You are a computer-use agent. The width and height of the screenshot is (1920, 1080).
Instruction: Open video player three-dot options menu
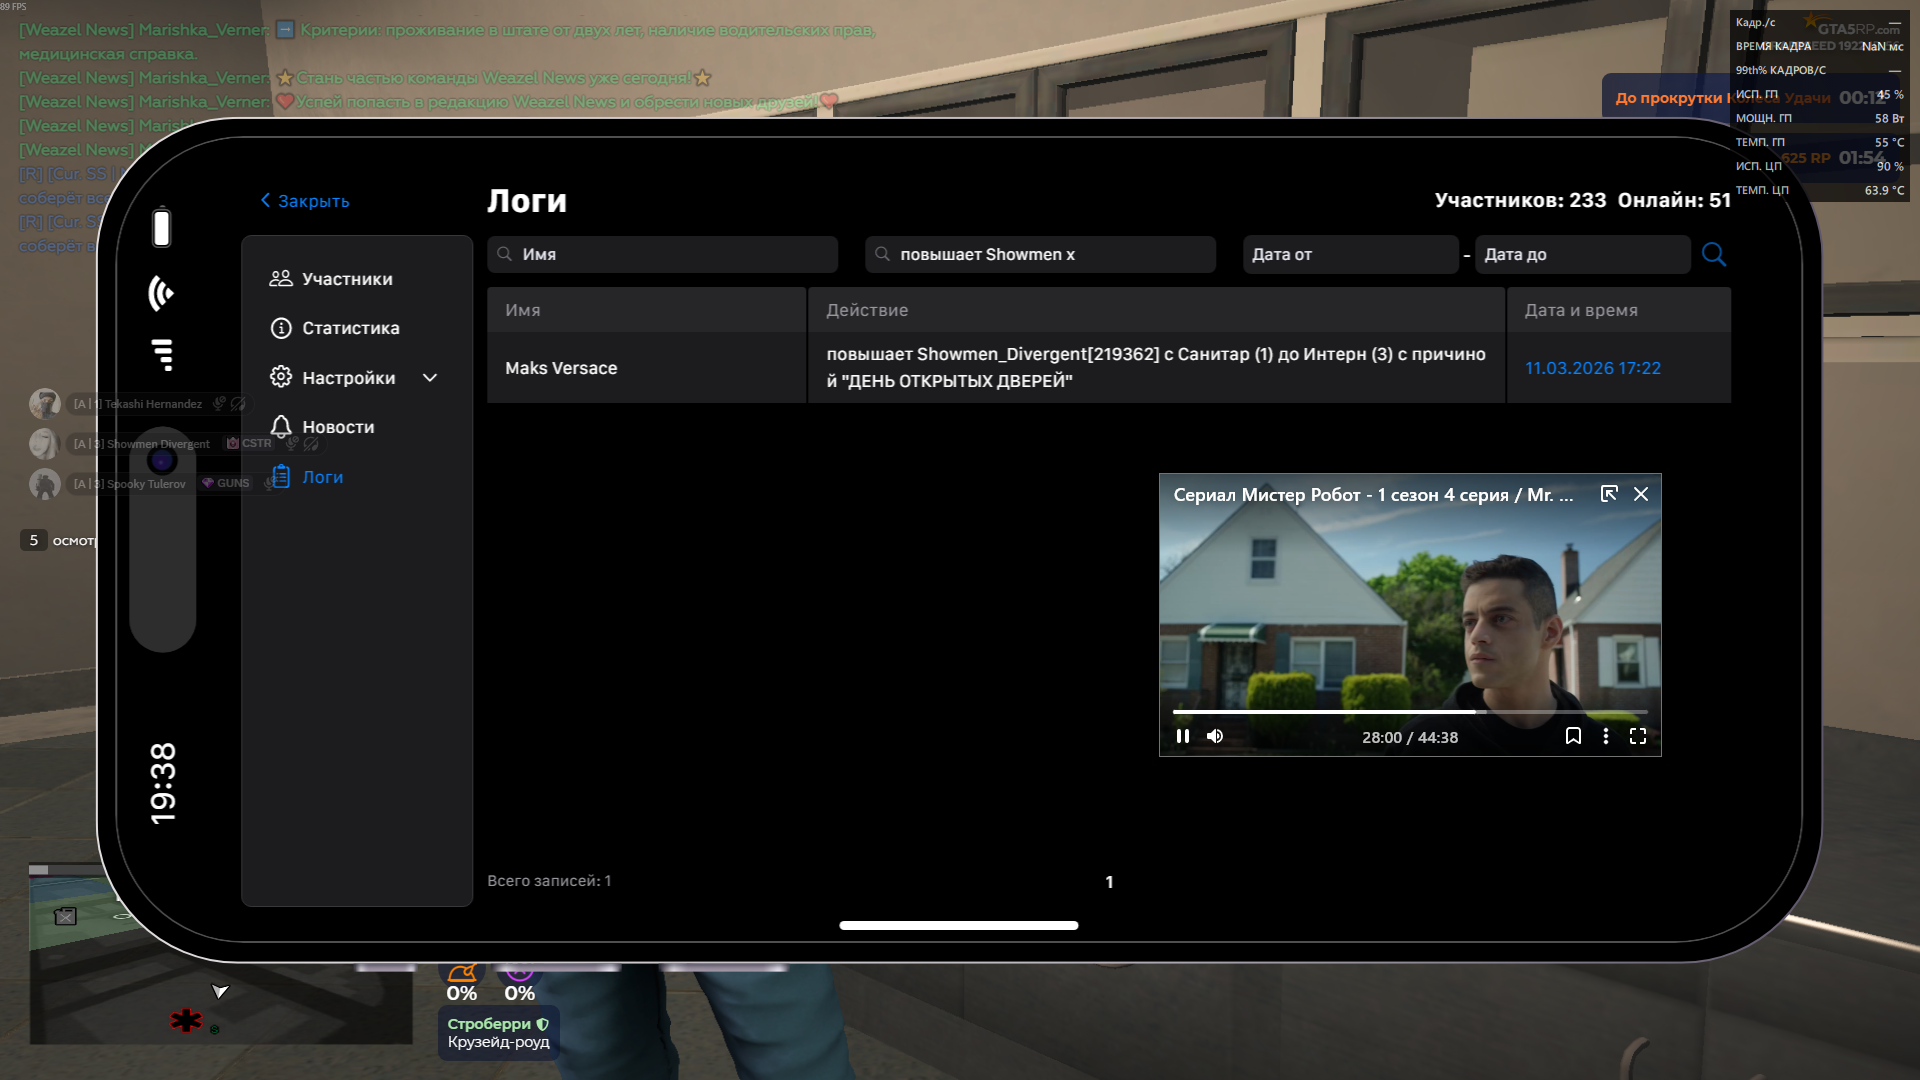1606,737
